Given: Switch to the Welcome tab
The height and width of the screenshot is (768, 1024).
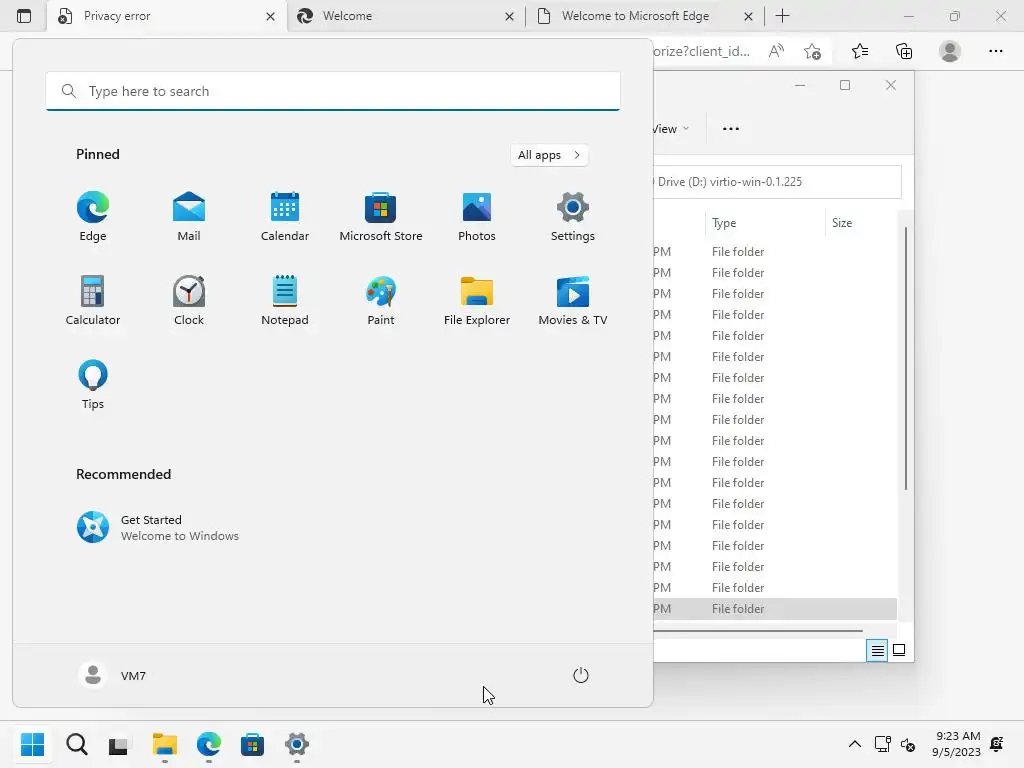Looking at the screenshot, I should 405,16.
